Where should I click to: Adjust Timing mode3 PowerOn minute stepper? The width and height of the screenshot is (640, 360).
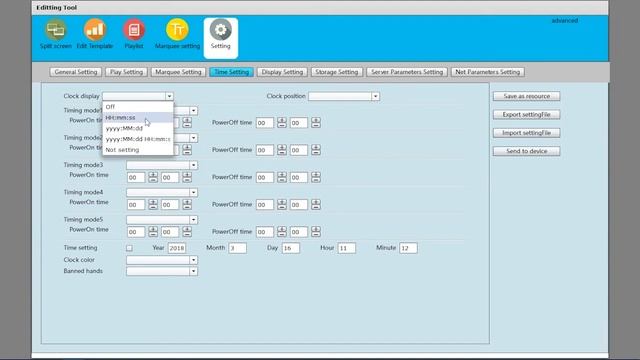(187, 177)
